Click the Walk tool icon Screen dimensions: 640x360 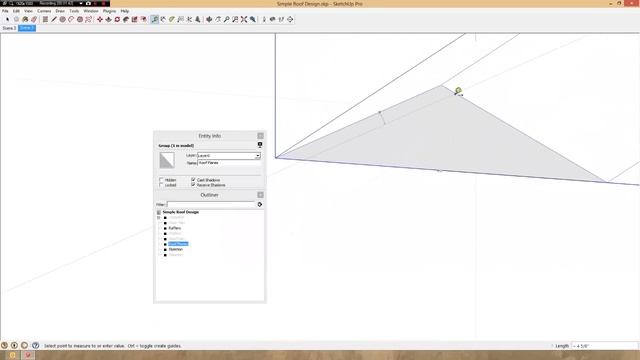(281, 19)
